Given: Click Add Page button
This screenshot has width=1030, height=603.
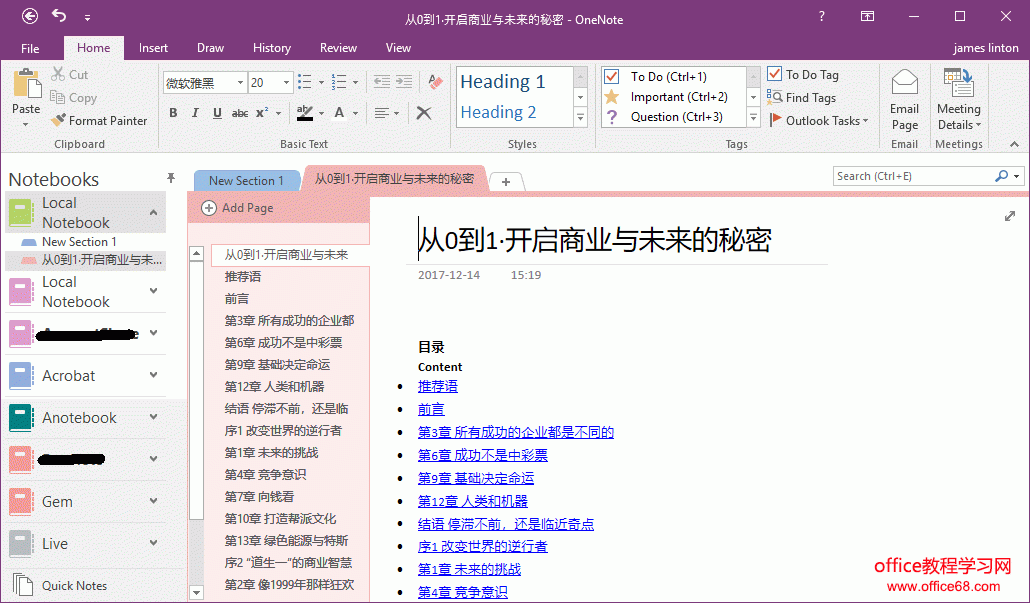Looking at the screenshot, I should pyautogui.click(x=237, y=208).
